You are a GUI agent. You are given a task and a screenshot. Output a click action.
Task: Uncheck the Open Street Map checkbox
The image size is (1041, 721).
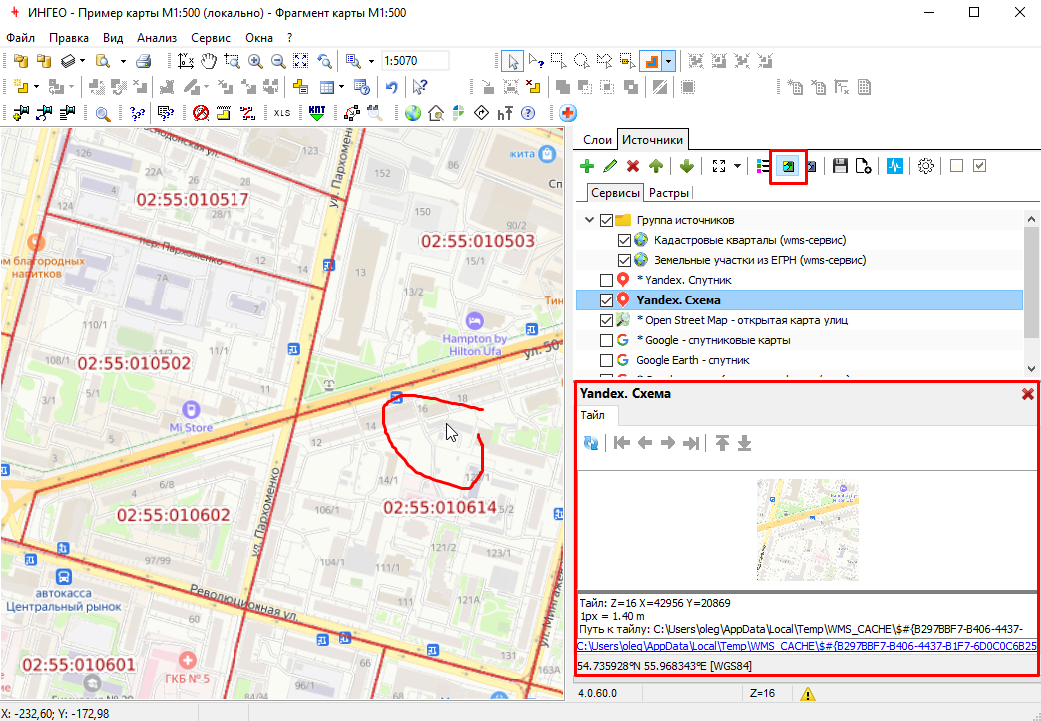(605, 320)
